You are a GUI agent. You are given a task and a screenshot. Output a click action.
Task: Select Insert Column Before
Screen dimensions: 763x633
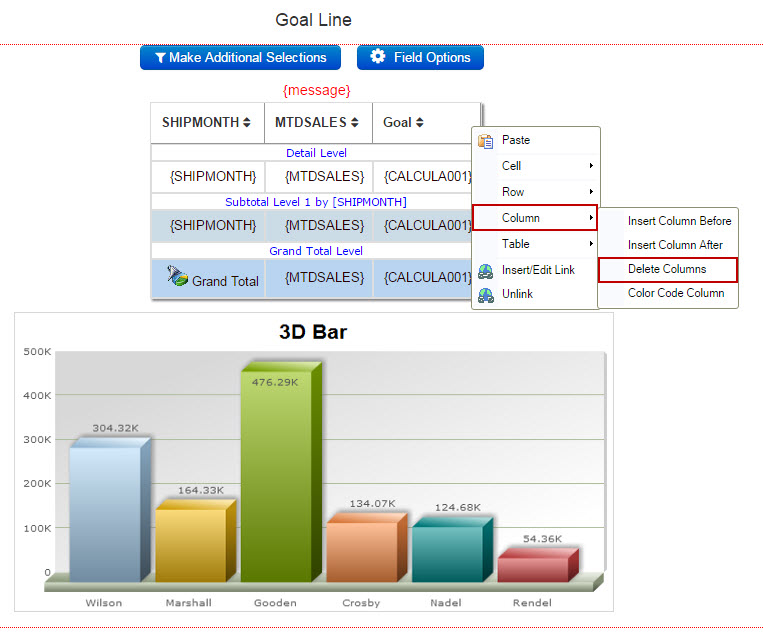(668, 221)
